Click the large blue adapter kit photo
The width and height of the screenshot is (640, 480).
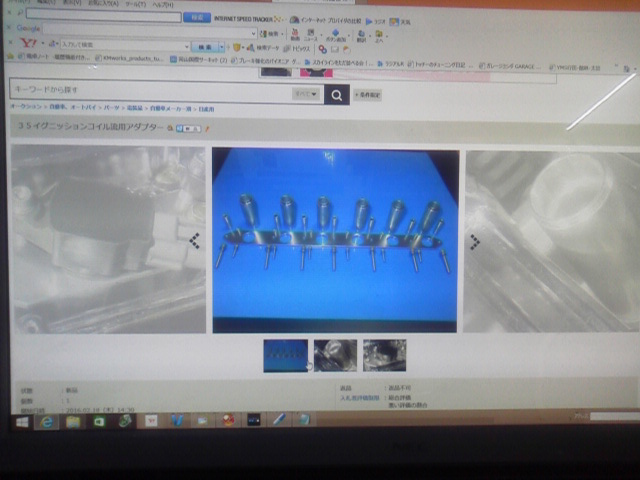tap(335, 241)
